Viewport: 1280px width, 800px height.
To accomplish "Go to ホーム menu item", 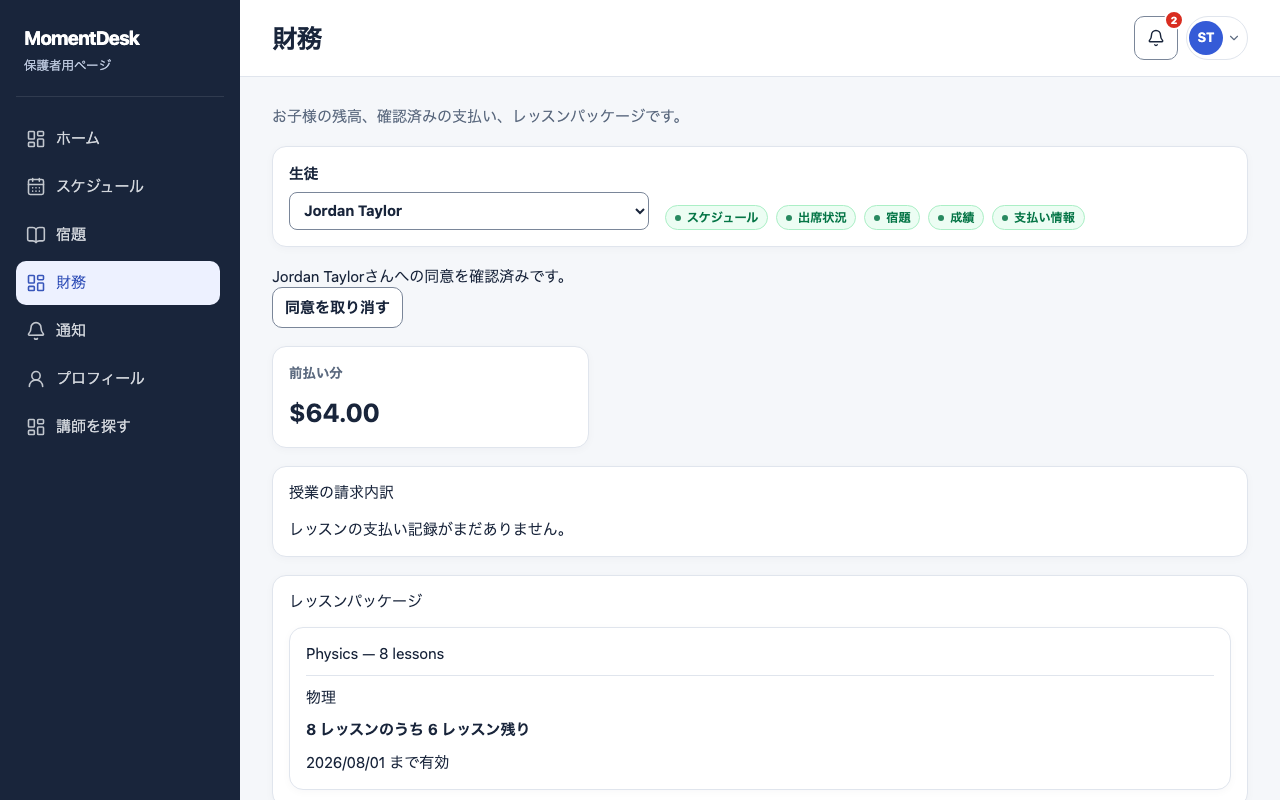I will click(118, 139).
